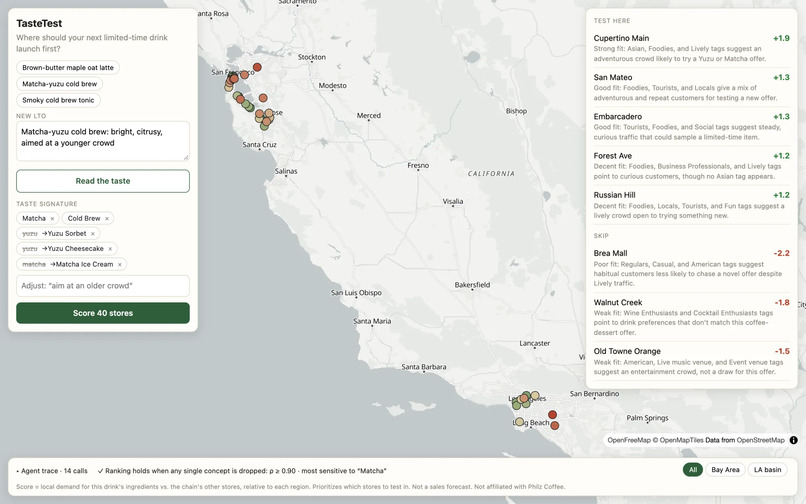This screenshot has width=806, height=504.
Task: Switch region filter to All
Action: [x=693, y=470]
